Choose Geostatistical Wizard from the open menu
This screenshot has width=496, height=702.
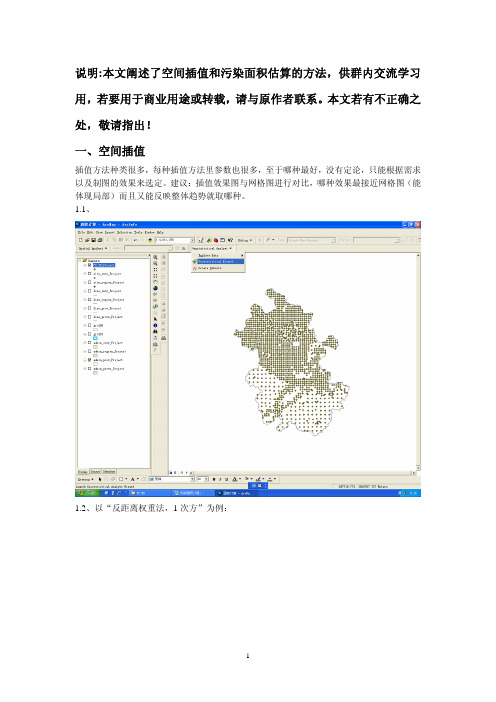click(218, 261)
